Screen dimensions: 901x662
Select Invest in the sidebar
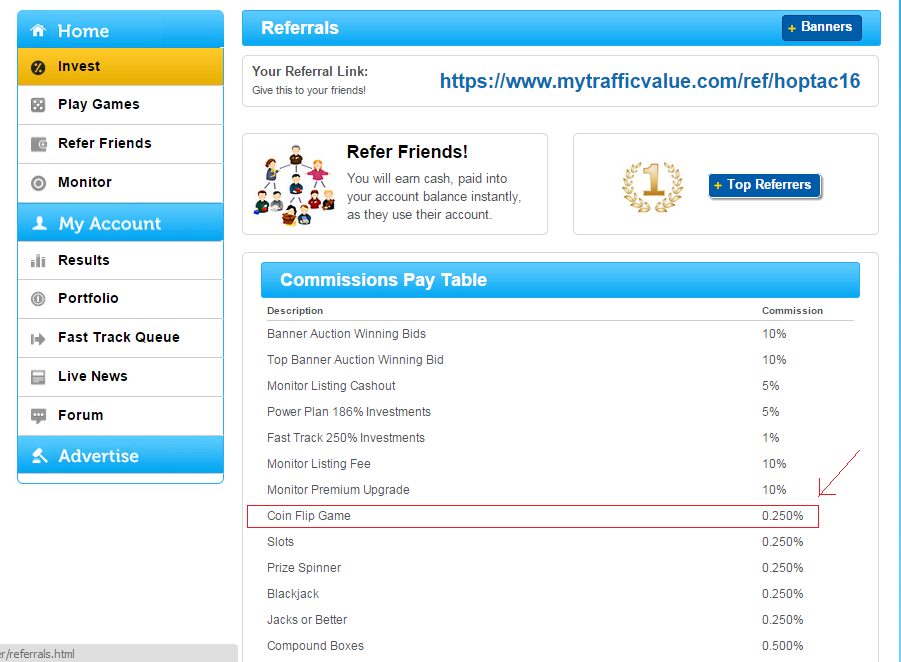tap(121, 67)
